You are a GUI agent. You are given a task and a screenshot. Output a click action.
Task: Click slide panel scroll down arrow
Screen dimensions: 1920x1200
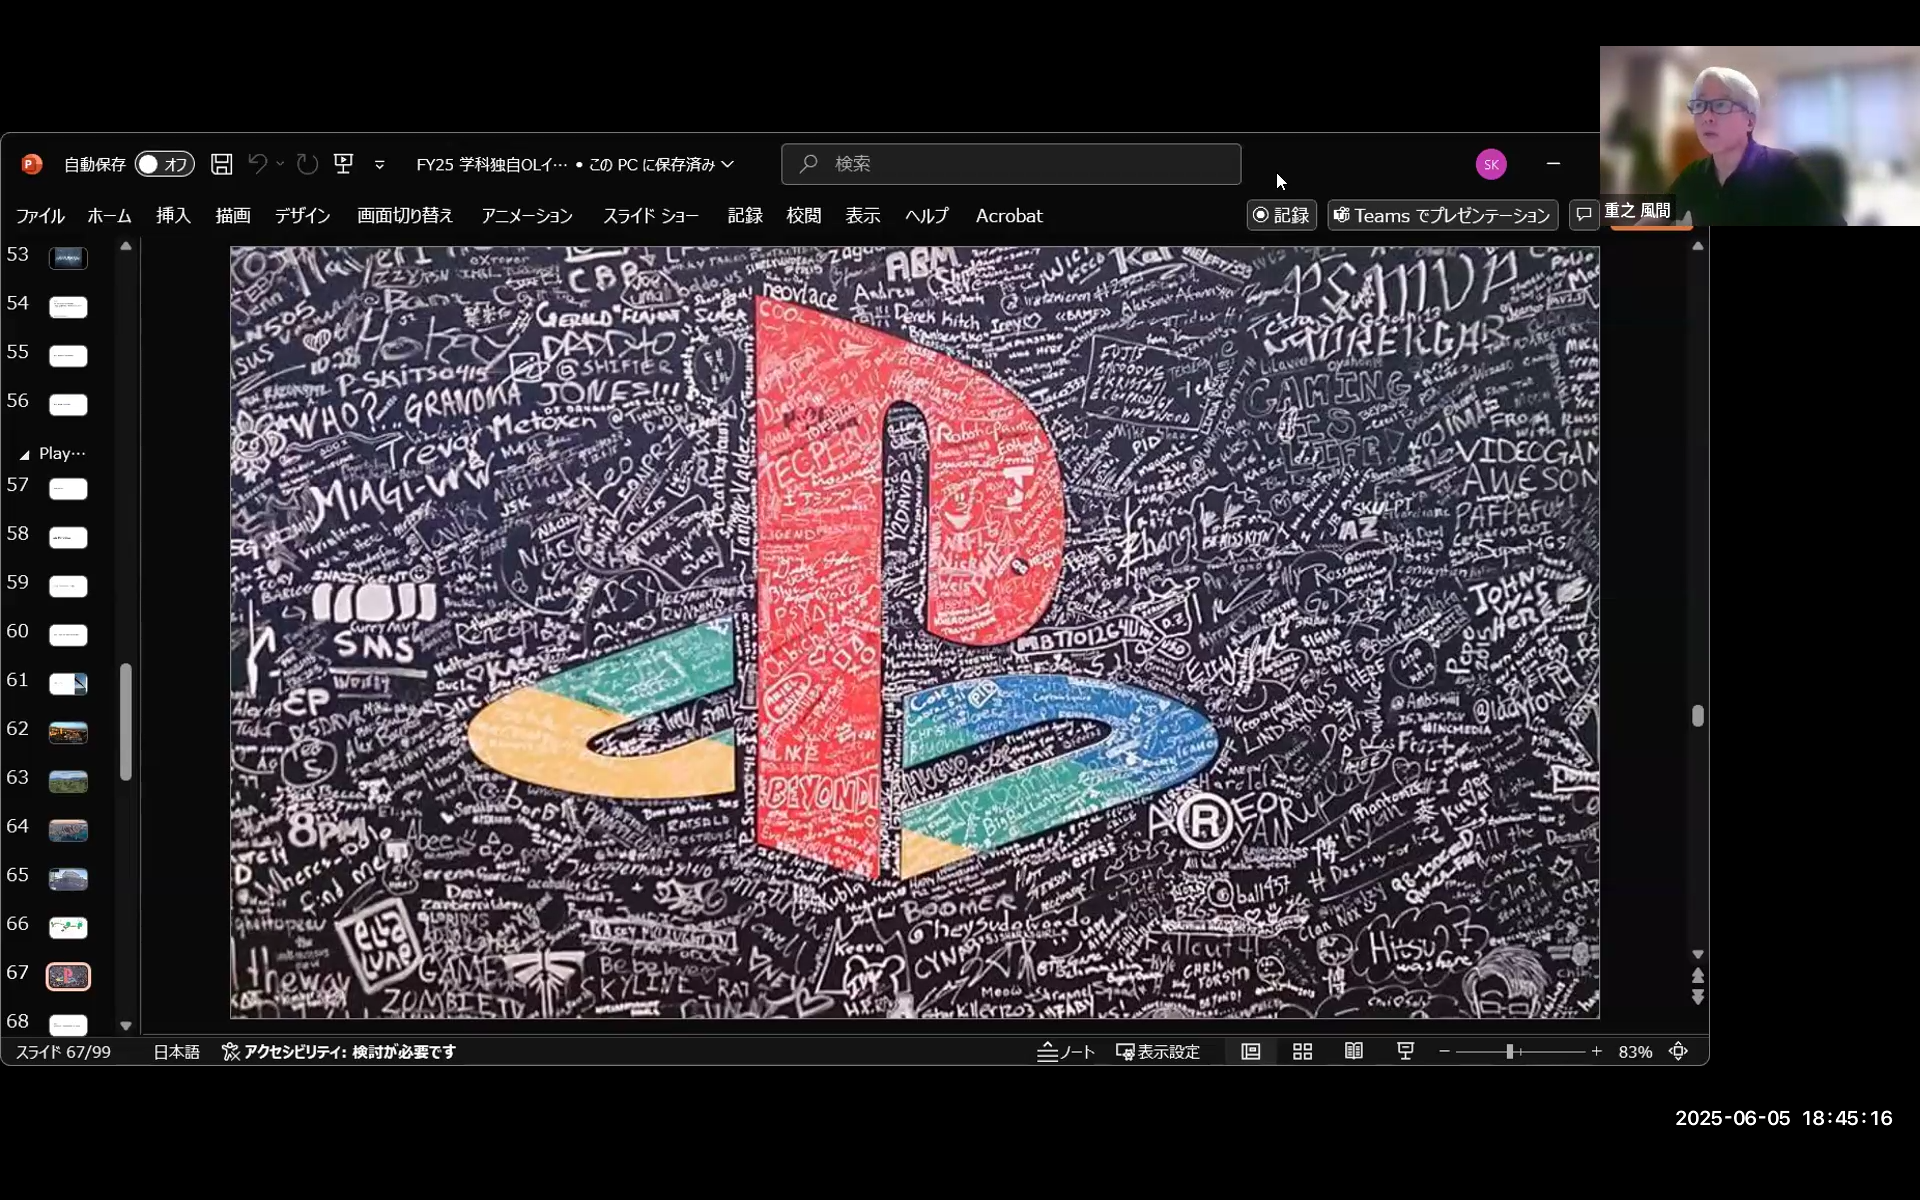click(x=126, y=1025)
